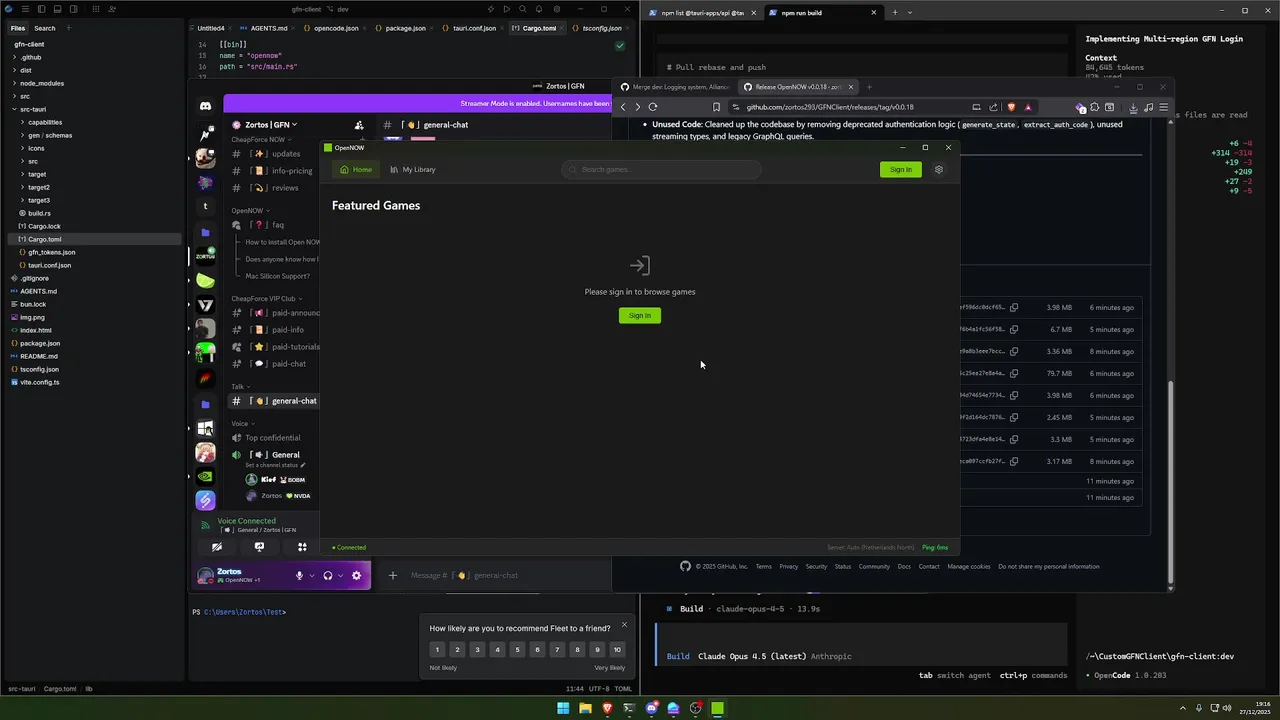
Task: Share your screen in Discord voice panel
Action: pos(259,547)
